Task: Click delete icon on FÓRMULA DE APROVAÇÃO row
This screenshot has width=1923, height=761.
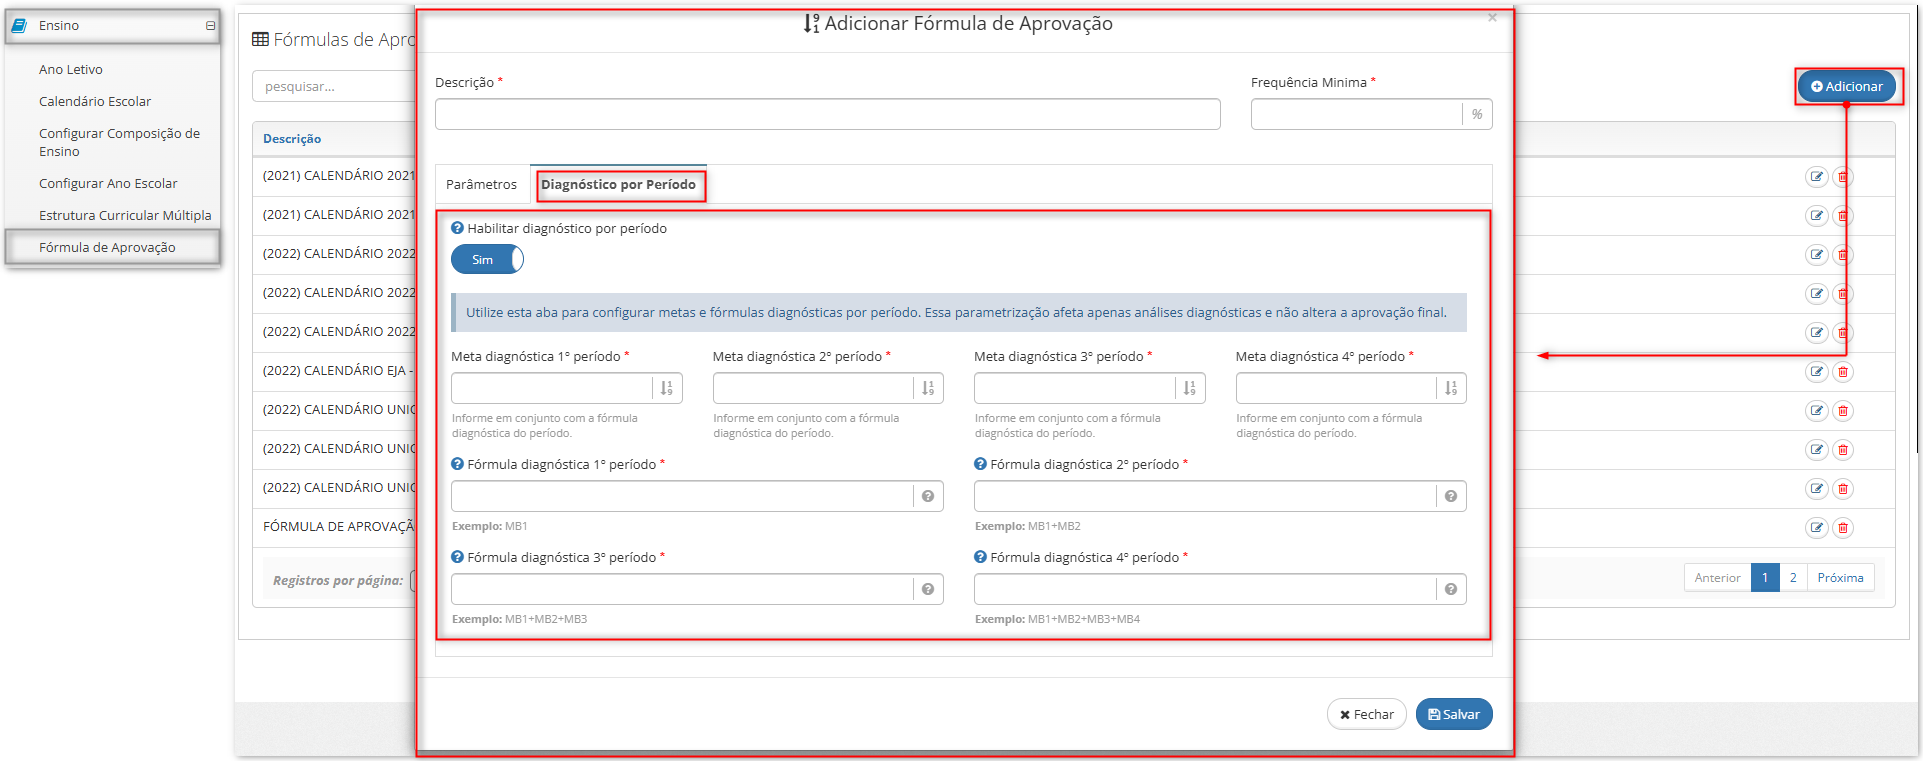Action: coord(1843,528)
